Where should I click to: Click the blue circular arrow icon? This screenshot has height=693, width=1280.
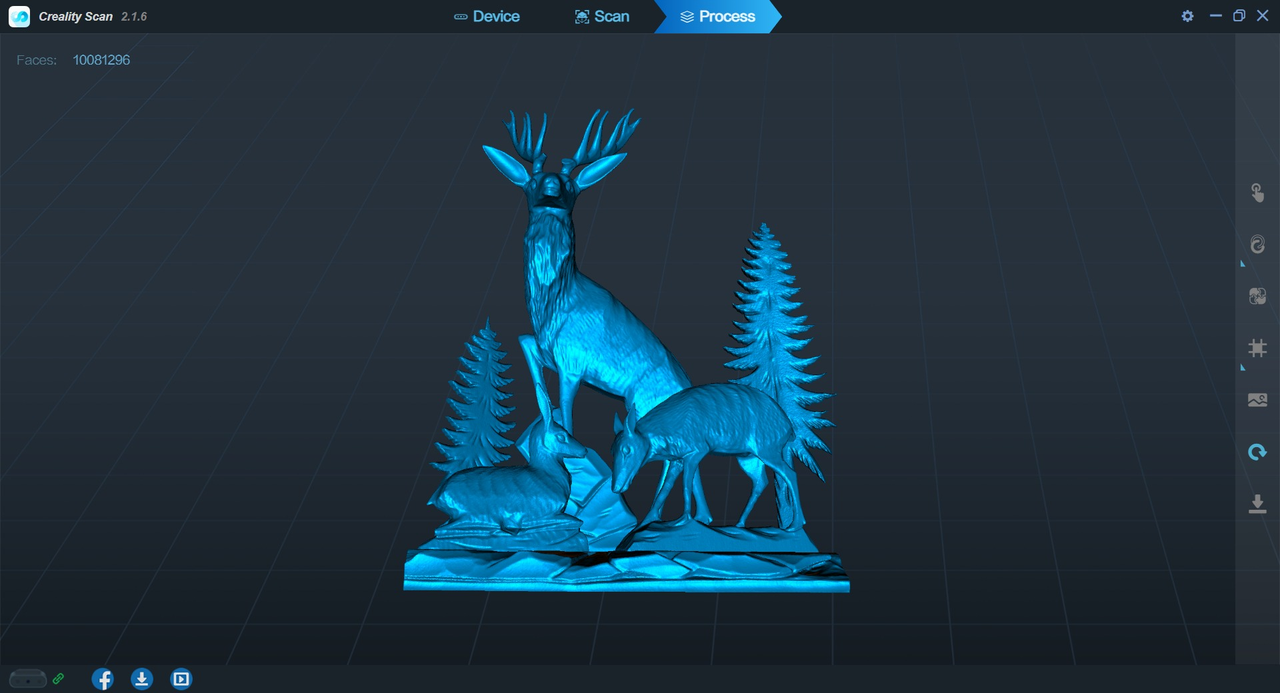[x=1257, y=452]
